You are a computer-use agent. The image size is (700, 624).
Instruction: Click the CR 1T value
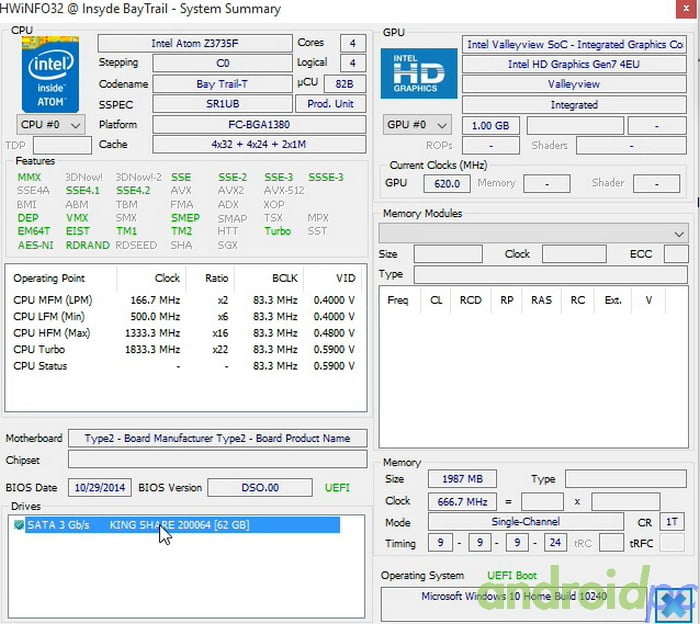click(x=672, y=522)
